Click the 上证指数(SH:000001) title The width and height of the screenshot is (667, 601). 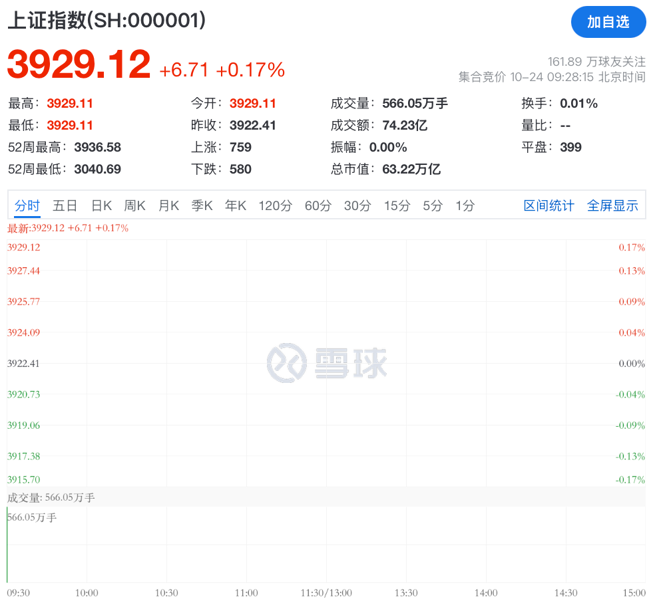coord(107,21)
